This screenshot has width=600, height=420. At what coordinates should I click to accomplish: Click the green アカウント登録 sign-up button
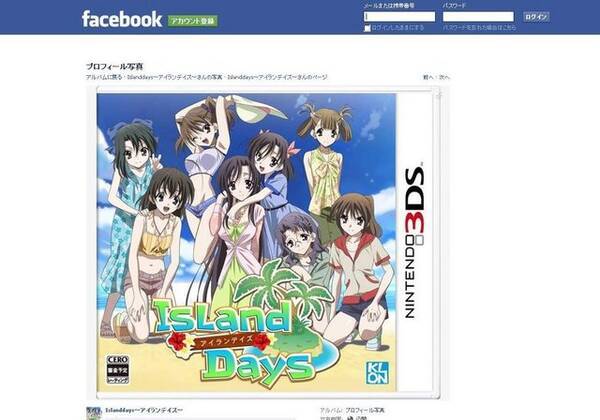coord(192,21)
